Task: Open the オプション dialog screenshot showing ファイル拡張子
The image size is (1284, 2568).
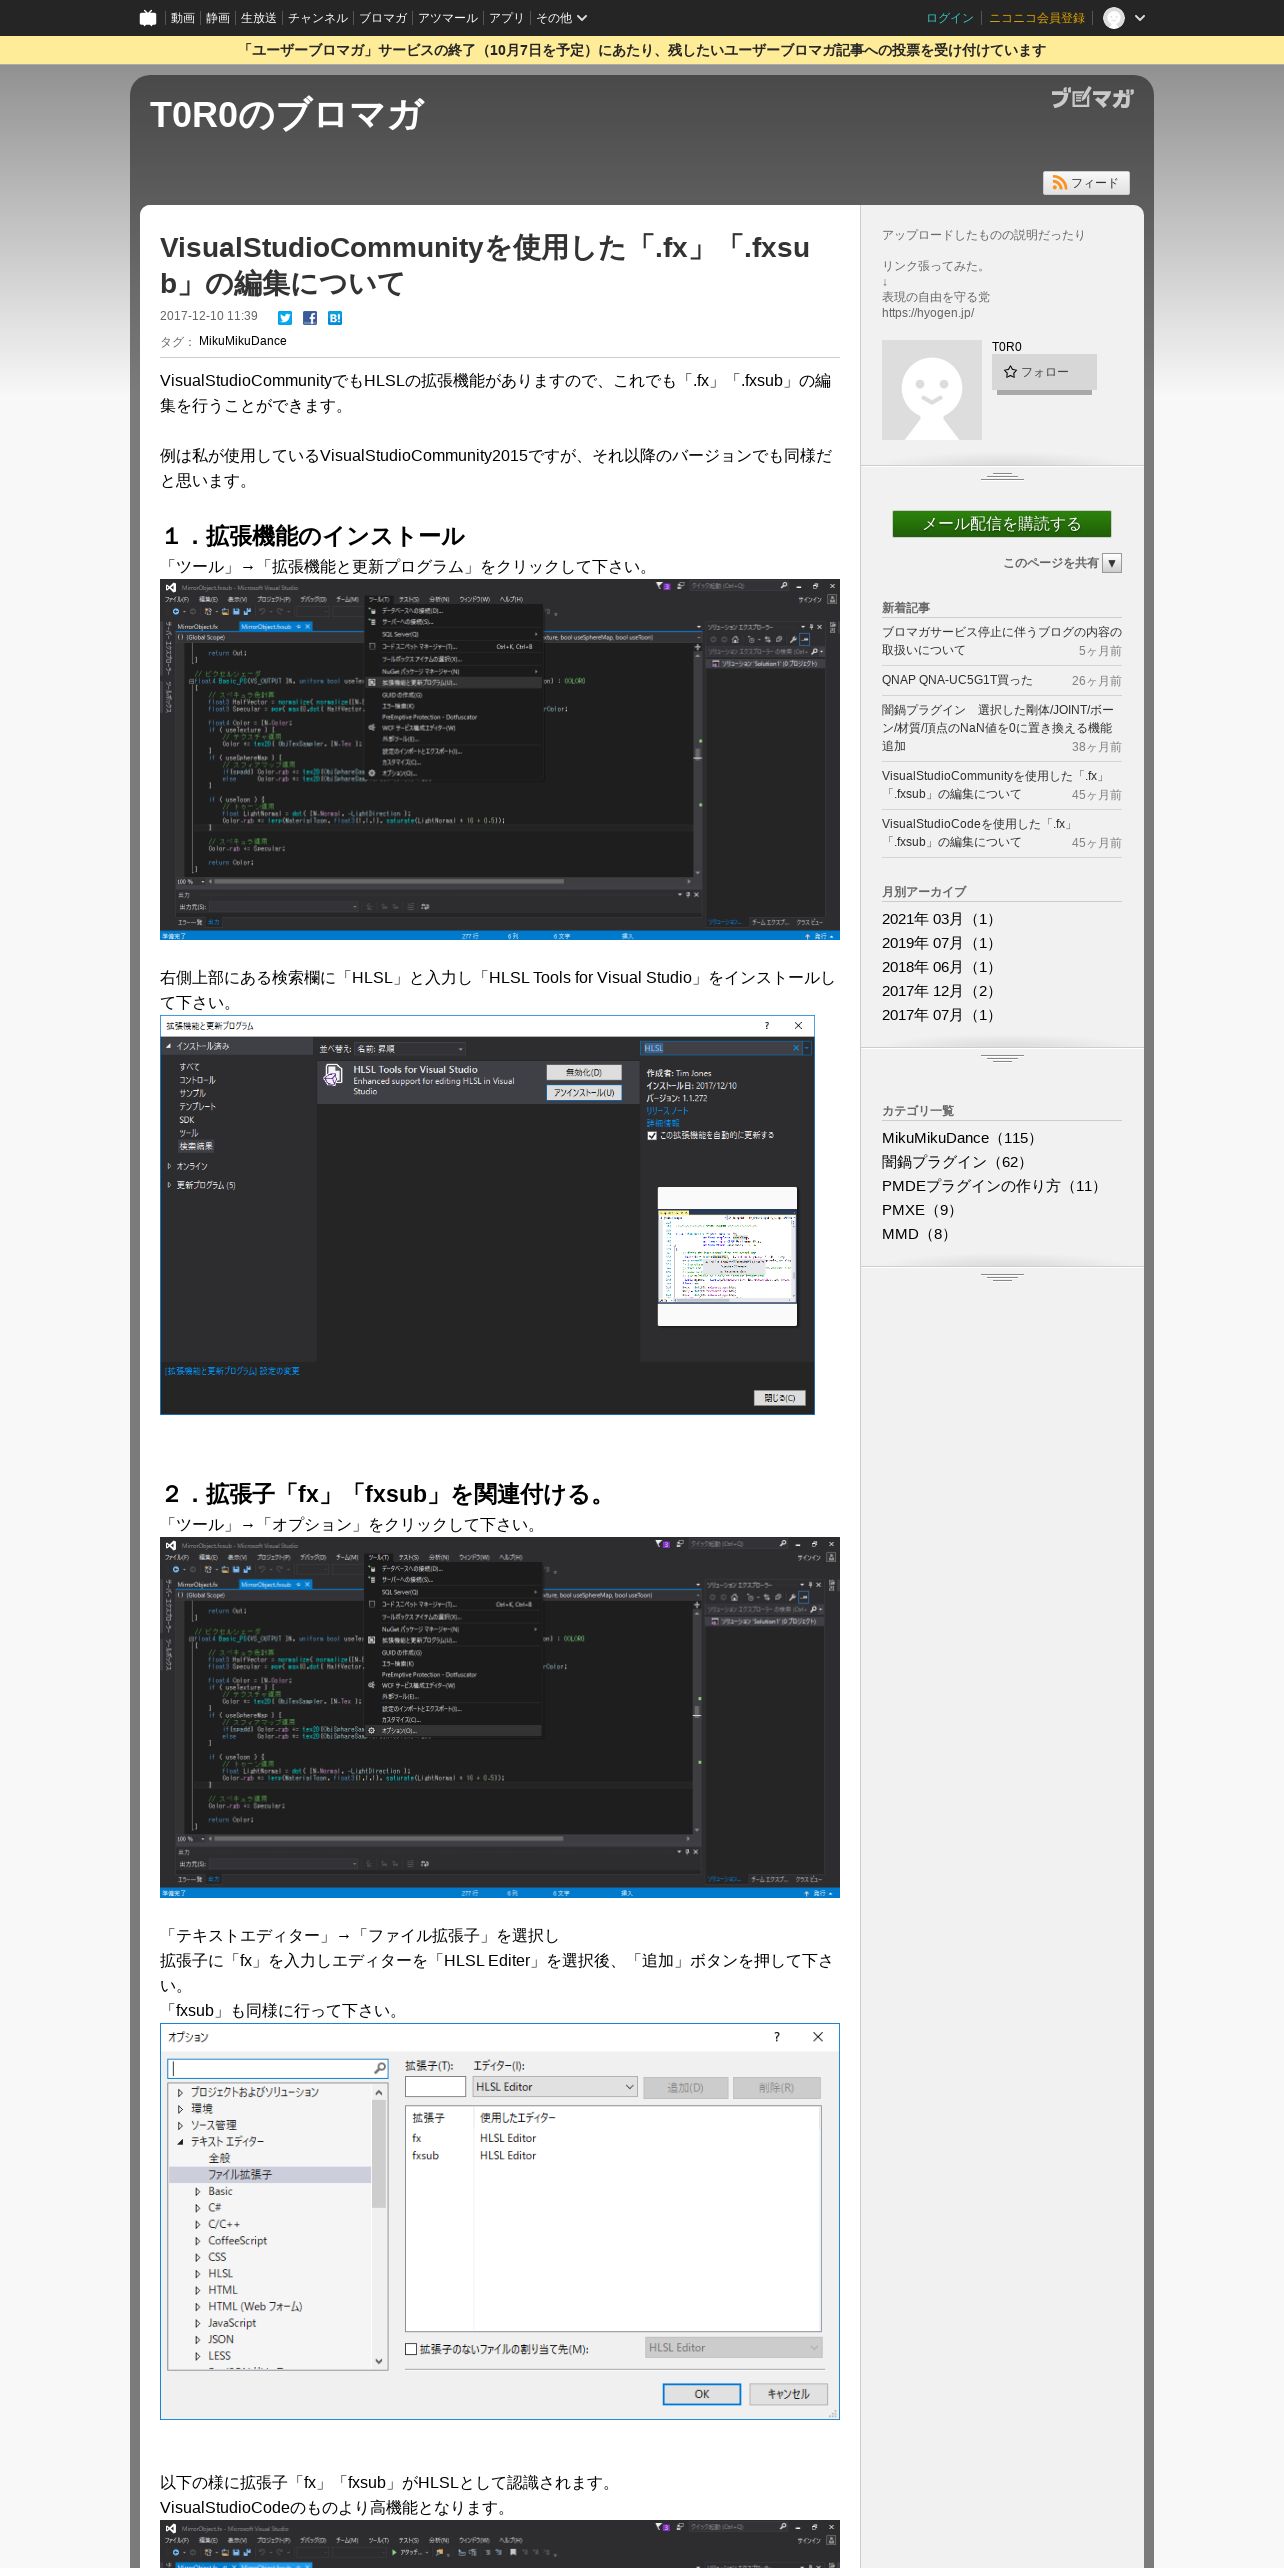Action: tap(500, 2222)
